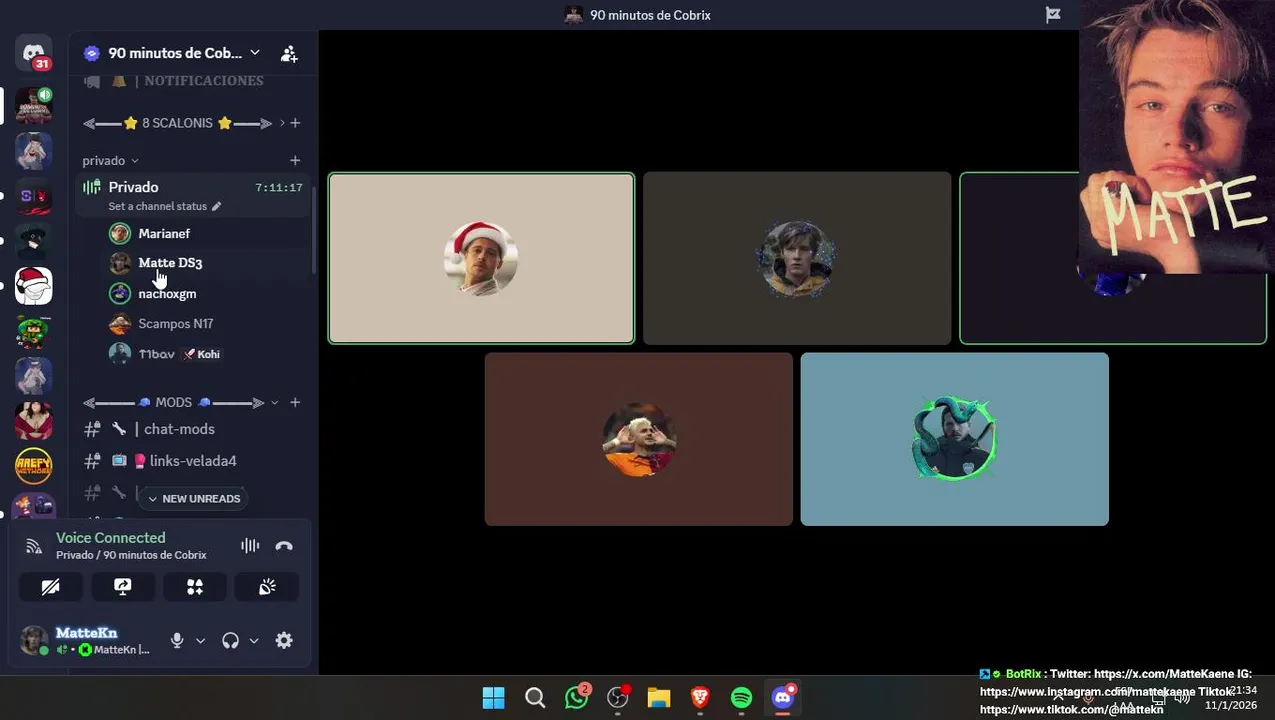Toggle noise suppression waveform icon

coord(250,546)
